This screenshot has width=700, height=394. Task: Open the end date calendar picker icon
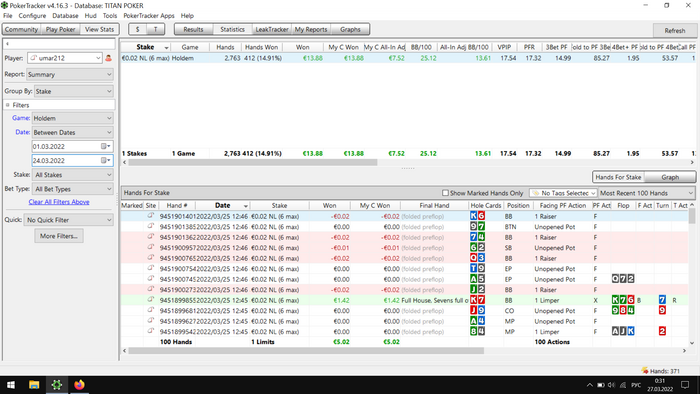pyautogui.click(x=105, y=160)
